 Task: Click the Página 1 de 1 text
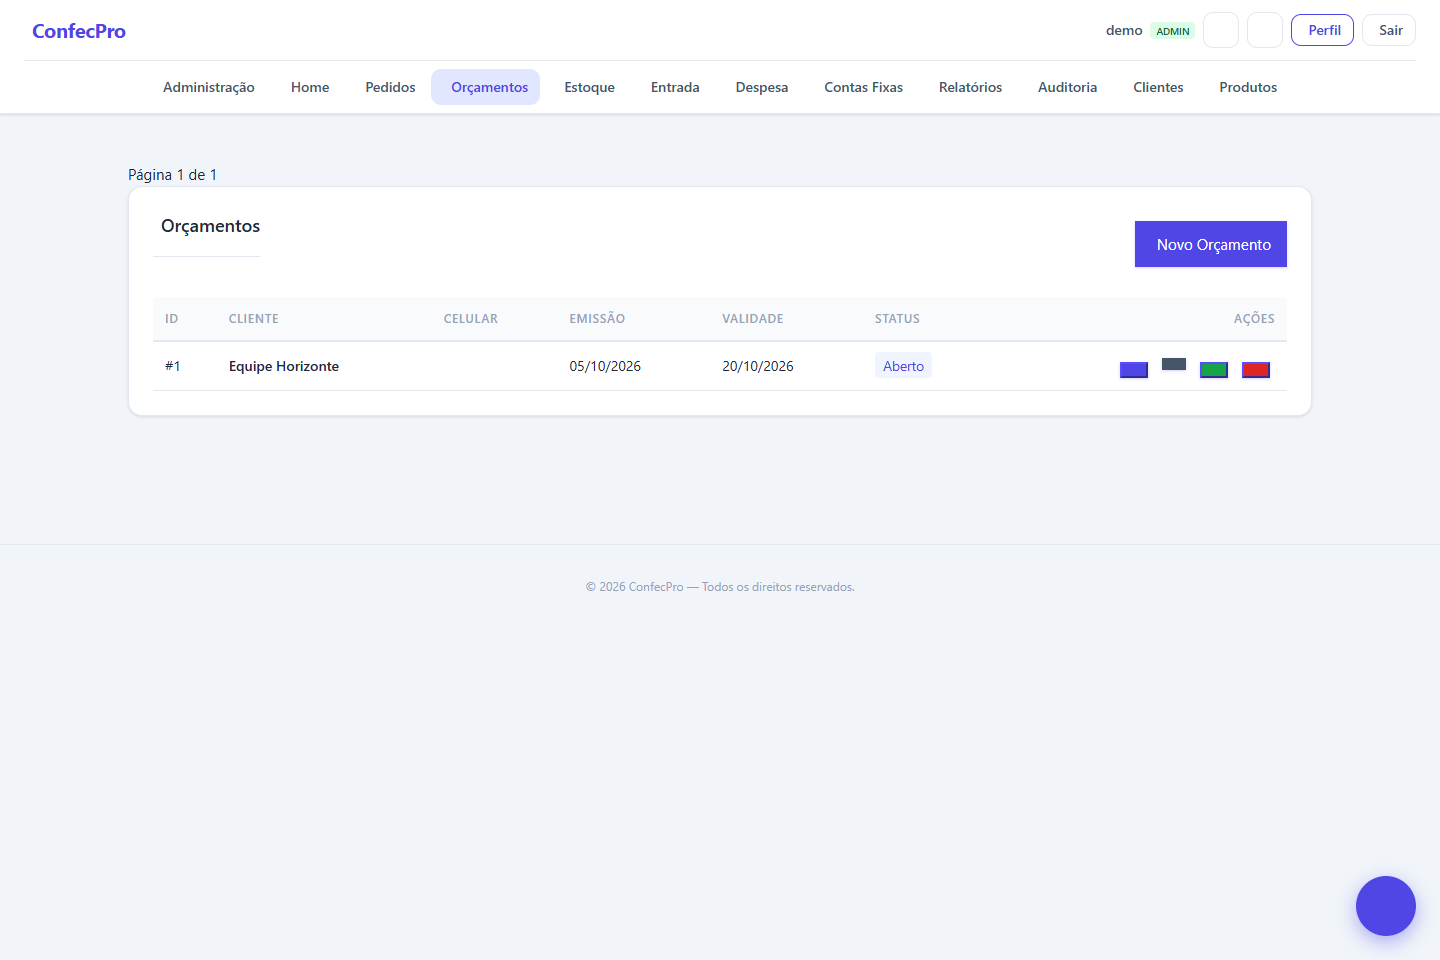[x=172, y=175]
